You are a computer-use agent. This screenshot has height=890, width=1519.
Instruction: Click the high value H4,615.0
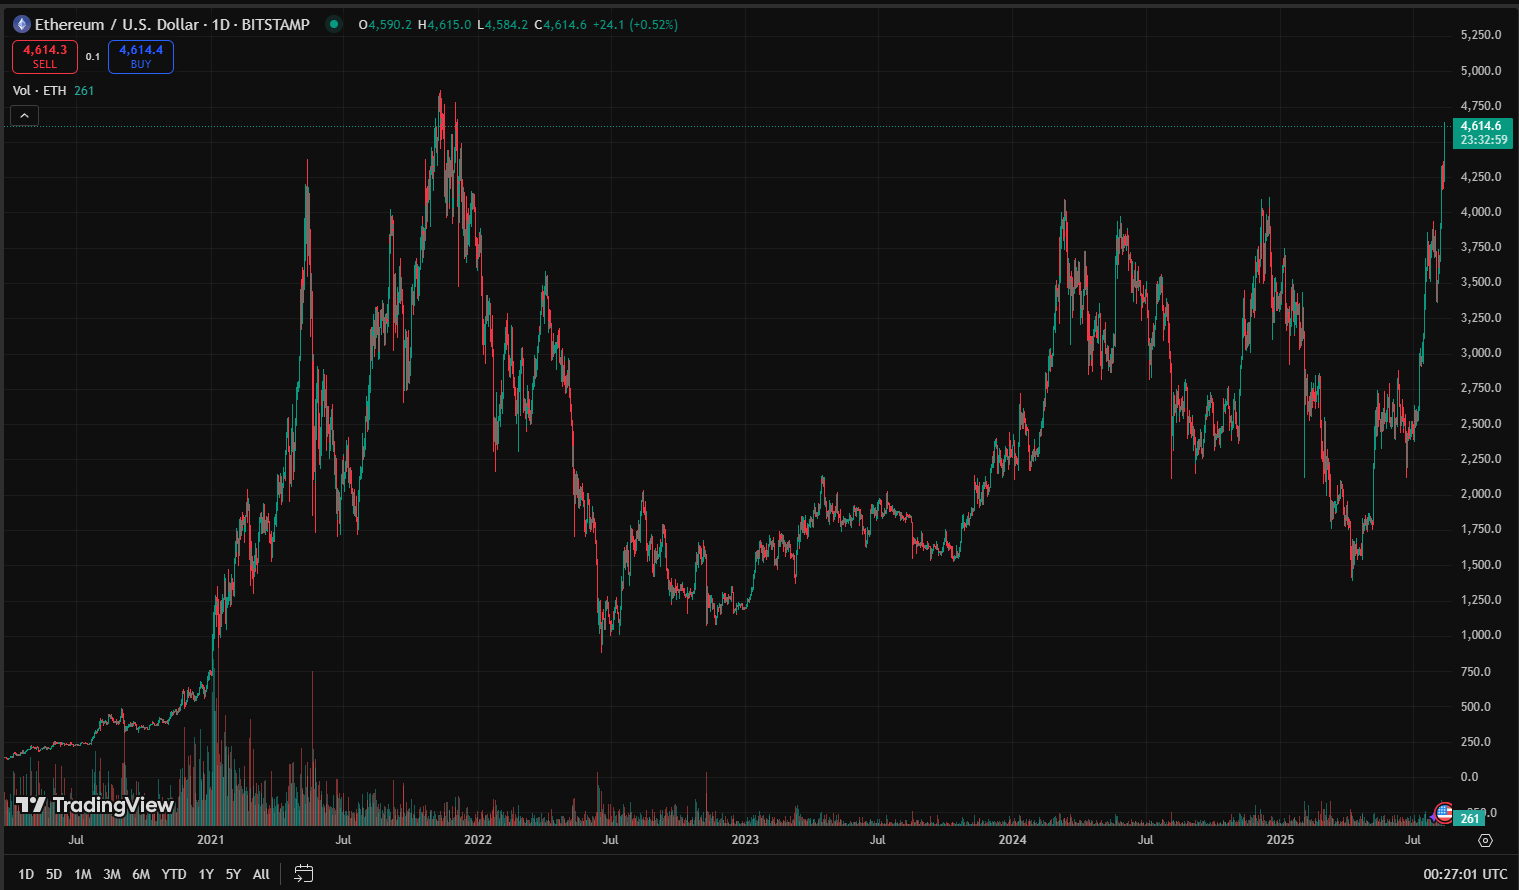tap(444, 24)
